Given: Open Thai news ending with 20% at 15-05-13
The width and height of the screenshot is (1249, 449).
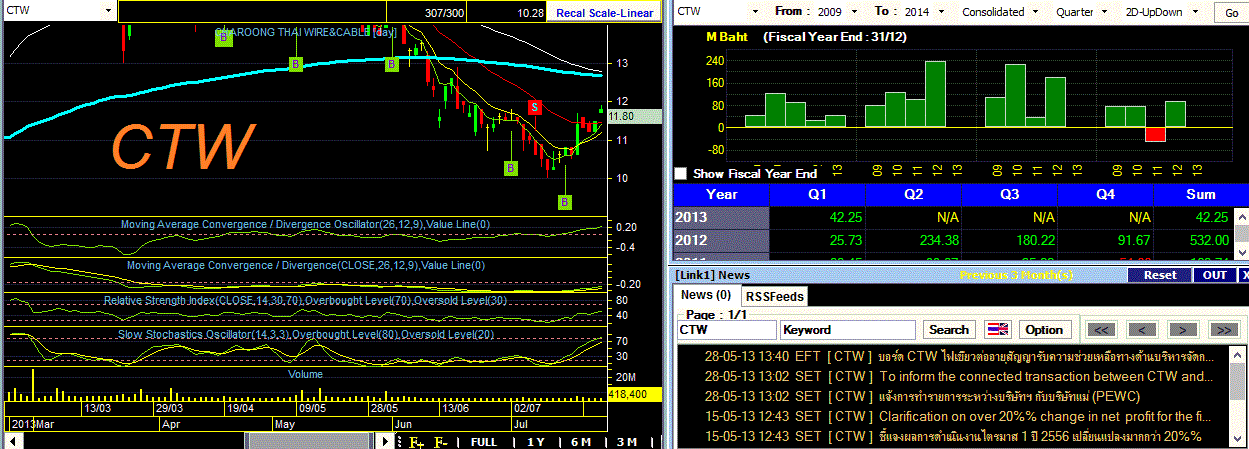Looking at the screenshot, I should tap(955, 436).
